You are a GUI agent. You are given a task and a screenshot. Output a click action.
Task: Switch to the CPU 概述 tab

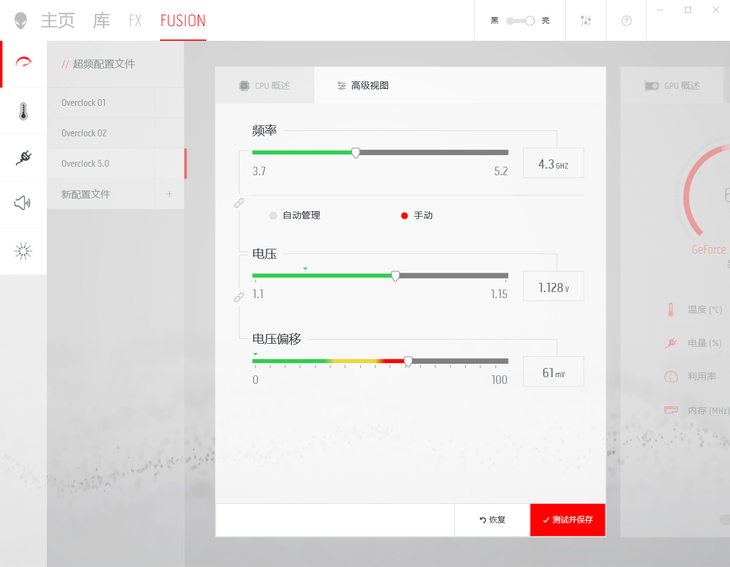[264, 86]
